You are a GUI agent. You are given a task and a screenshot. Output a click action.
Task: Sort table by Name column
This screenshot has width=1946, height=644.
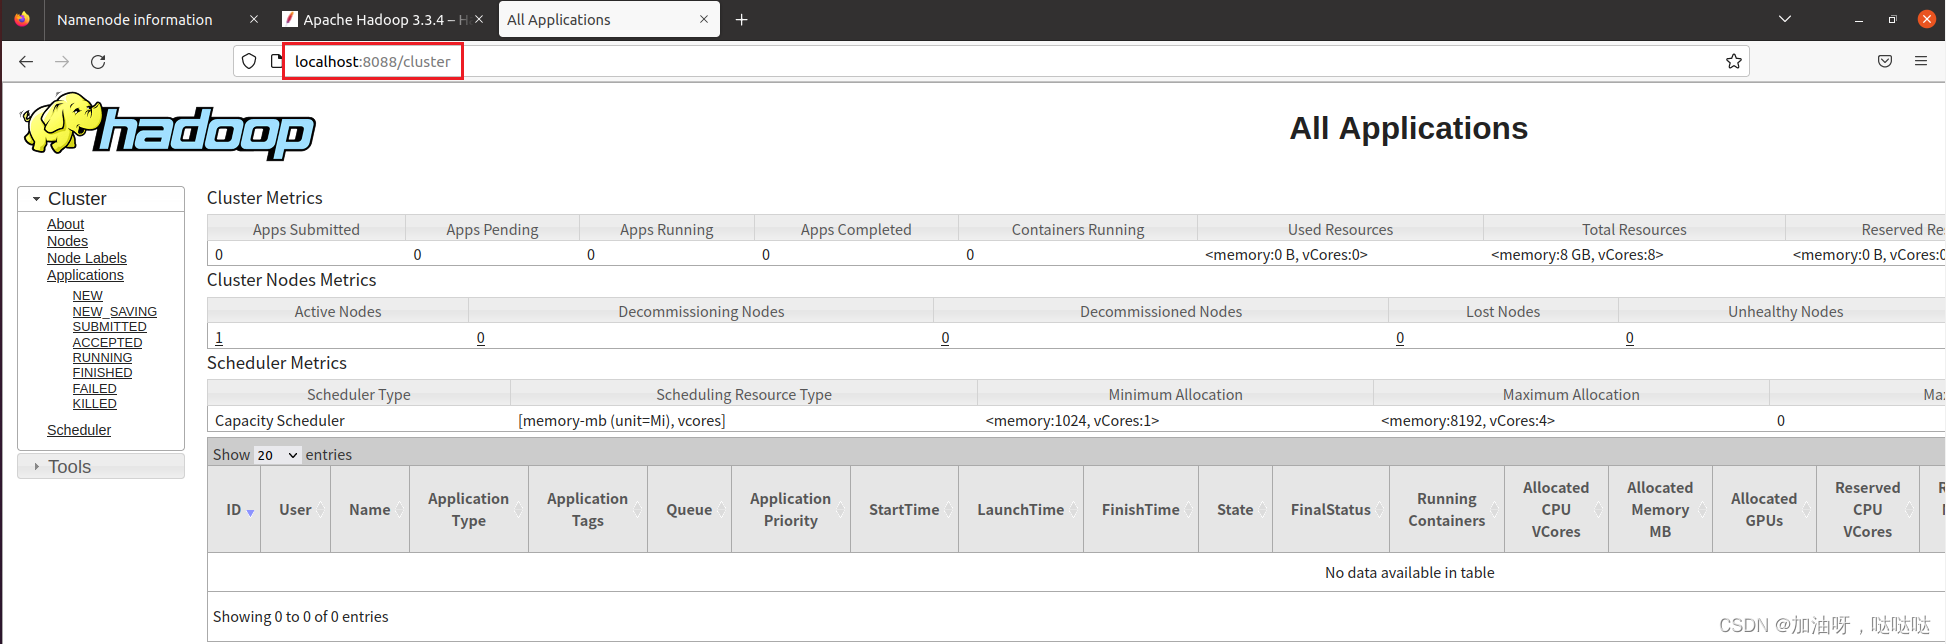370,510
